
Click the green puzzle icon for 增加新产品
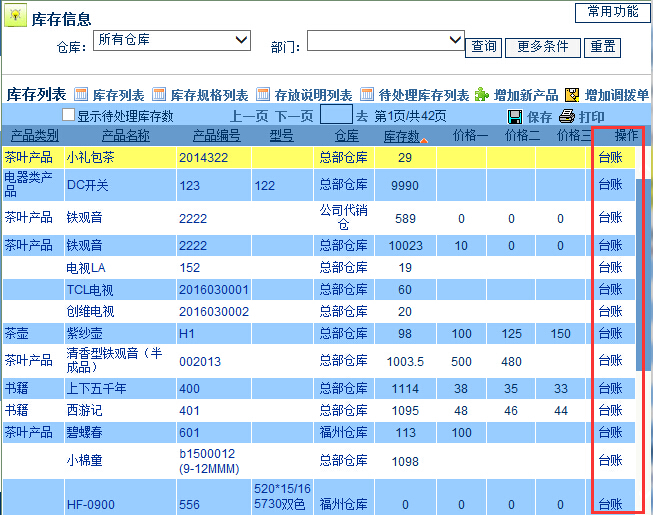[x=482, y=95]
